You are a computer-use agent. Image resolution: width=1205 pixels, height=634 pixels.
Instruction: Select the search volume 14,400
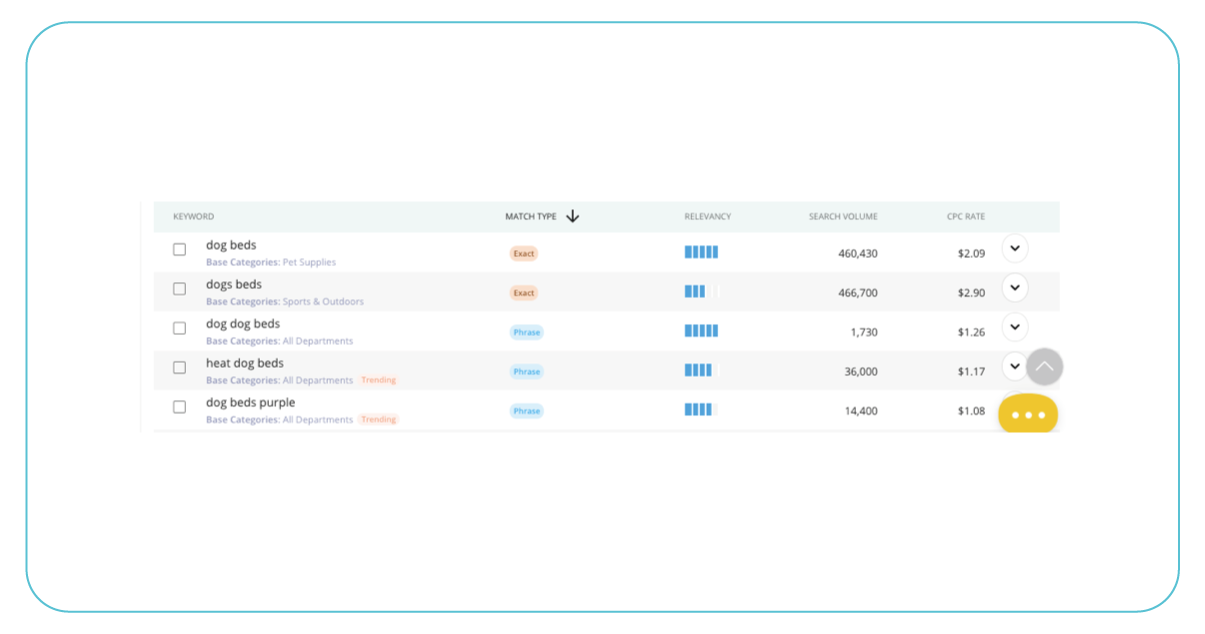861,411
